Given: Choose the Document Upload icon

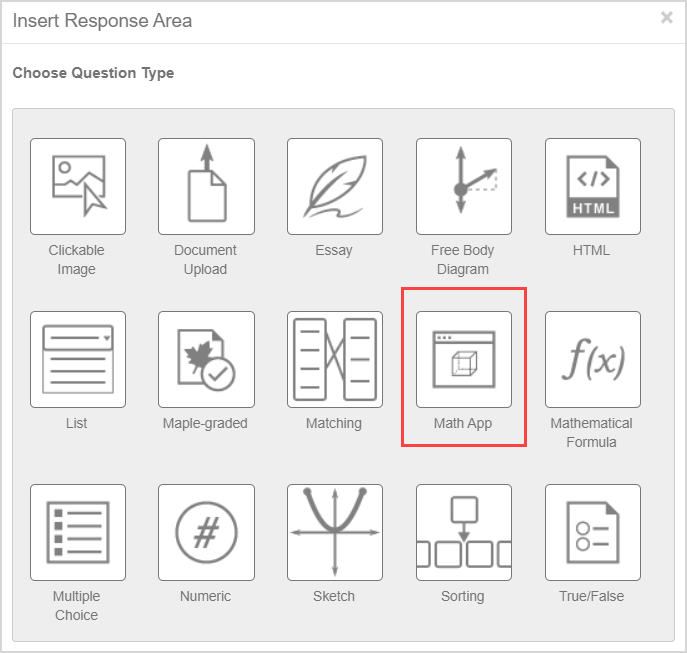Looking at the screenshot, I should (x=206, y=186).
